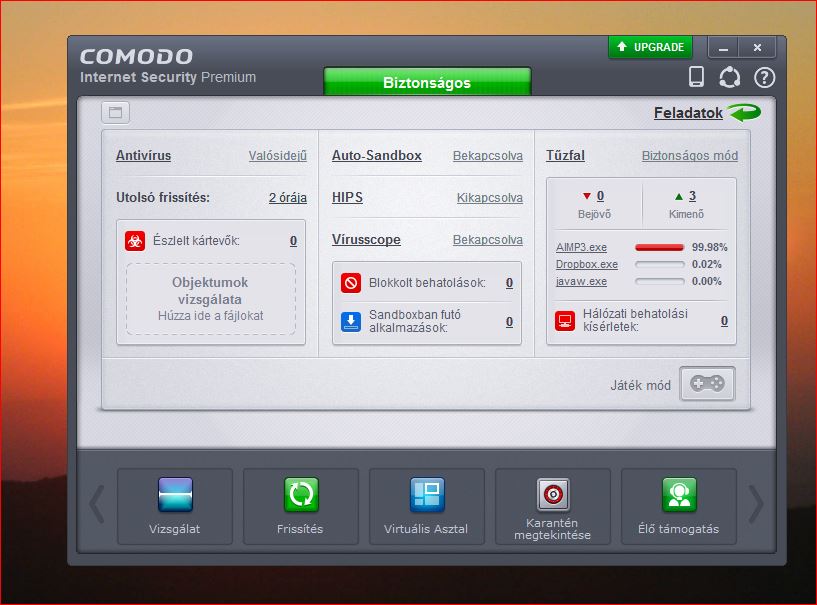Click the 2 órája last update link
The image size is (817, 605).
(x=288, y=197)
